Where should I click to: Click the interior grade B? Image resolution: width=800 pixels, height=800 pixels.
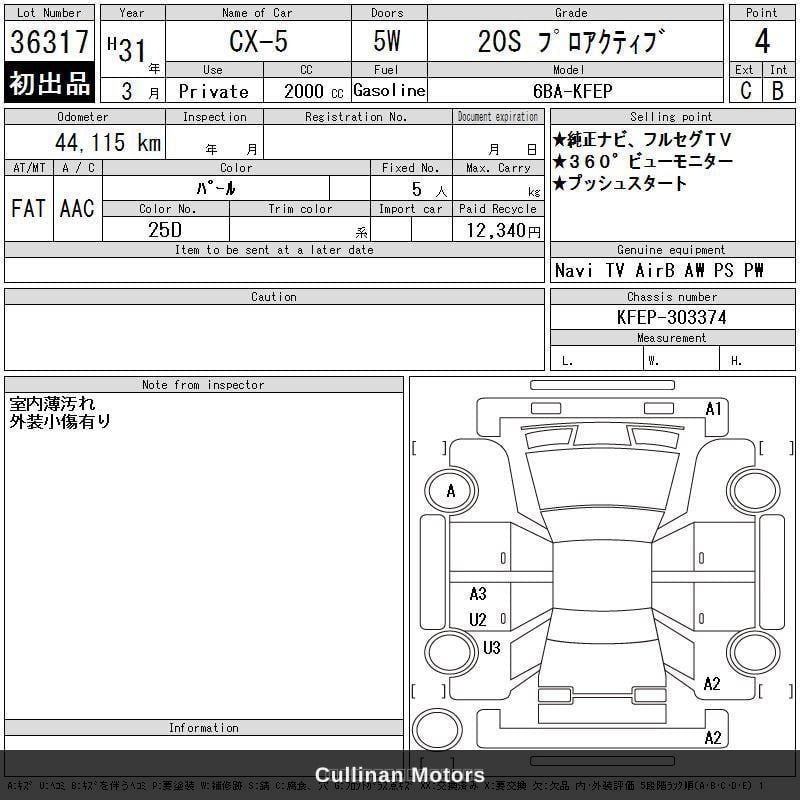(x=778, y=91)
